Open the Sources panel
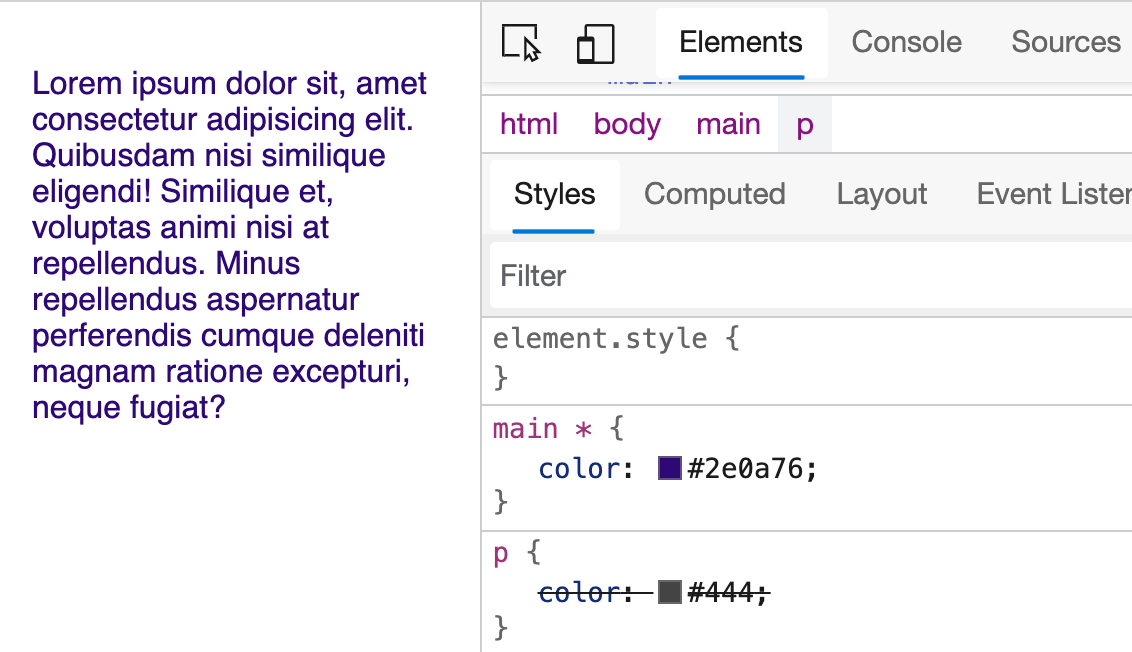The width and height of the screenshot is (1132, 652). [1066, 42]
